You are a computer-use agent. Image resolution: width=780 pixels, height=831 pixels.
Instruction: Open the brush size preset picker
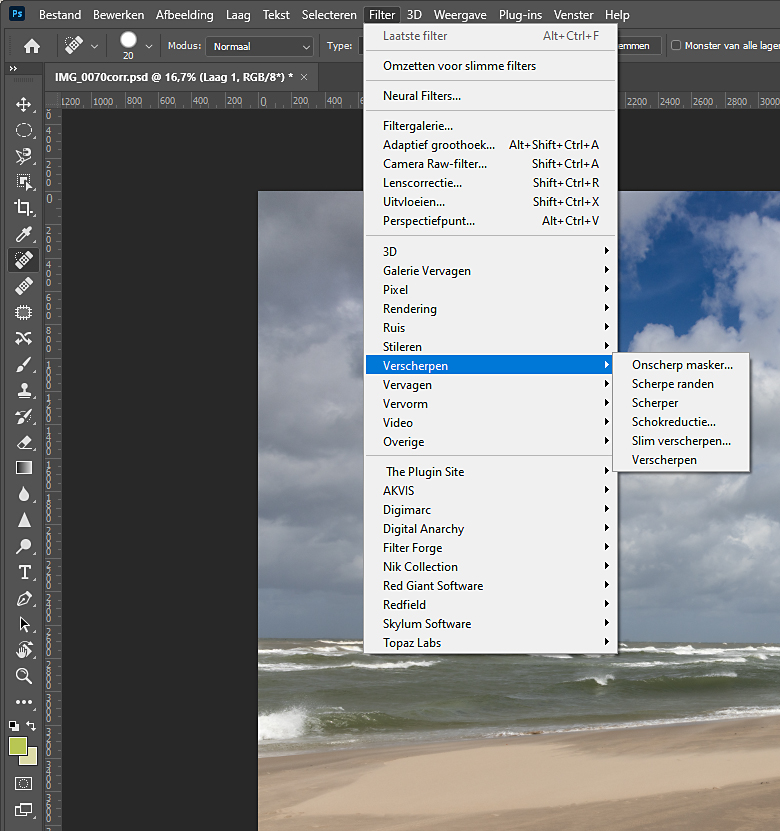click(149, 46)
